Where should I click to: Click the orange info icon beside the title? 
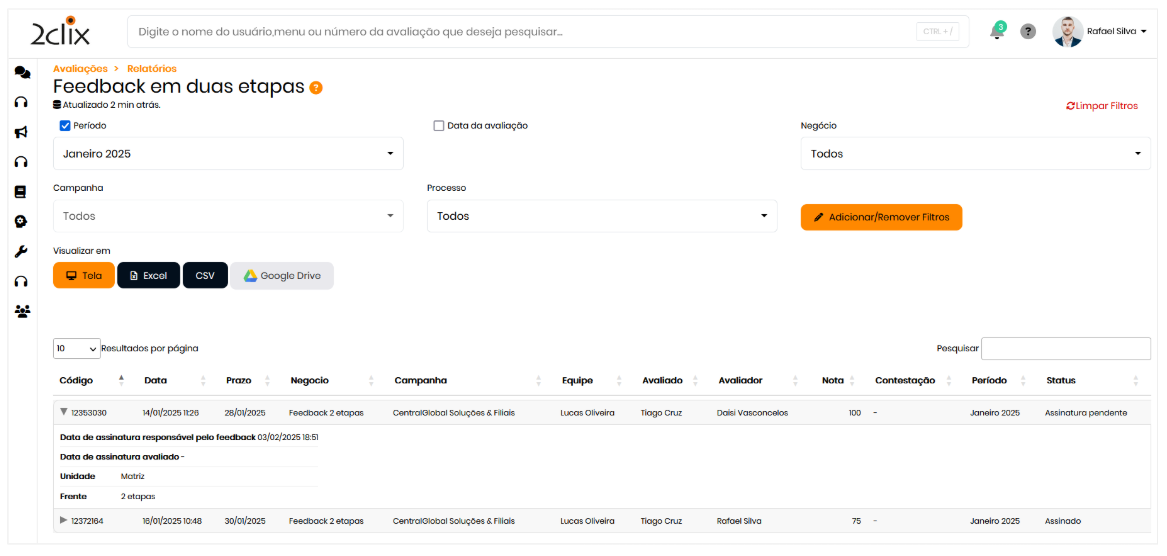(x=316, y=88)
